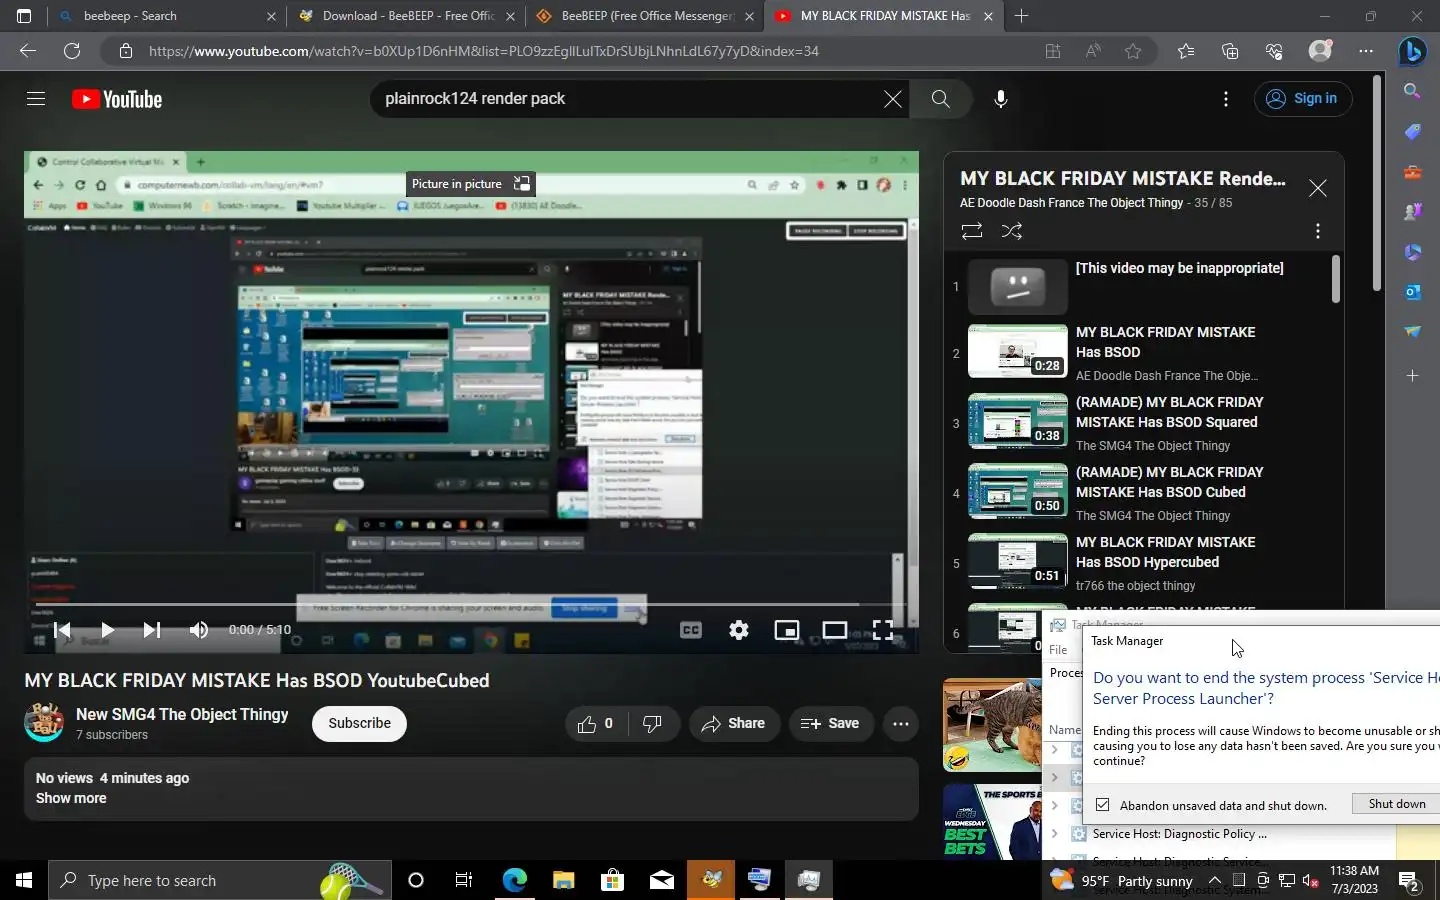Run search with the magnifier button

[x=940, y=99]
